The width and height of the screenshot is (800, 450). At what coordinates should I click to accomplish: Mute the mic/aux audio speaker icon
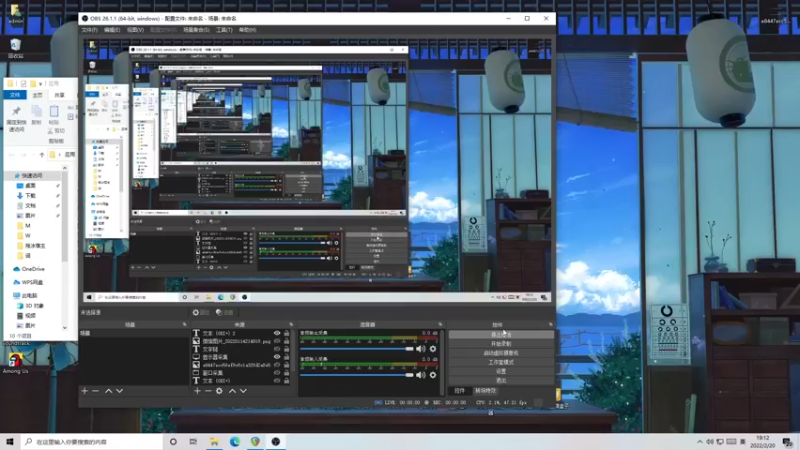click(420, 375)
